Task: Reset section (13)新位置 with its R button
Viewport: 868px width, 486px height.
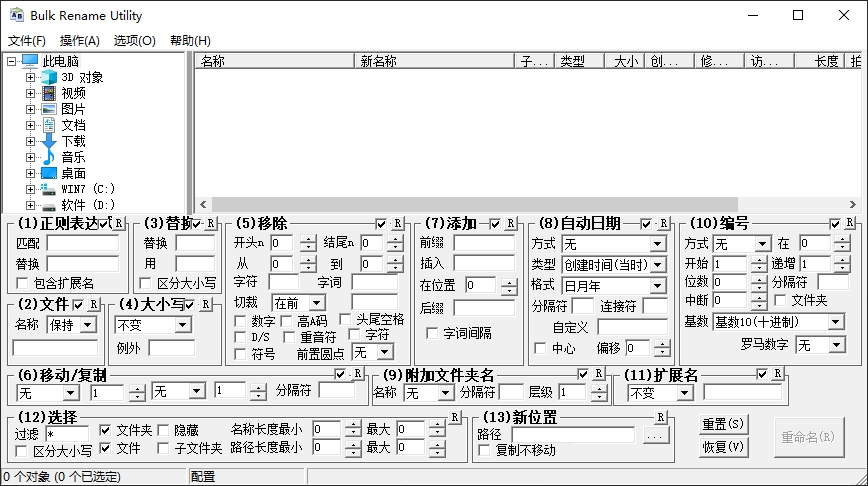Action: pos(660,417)
